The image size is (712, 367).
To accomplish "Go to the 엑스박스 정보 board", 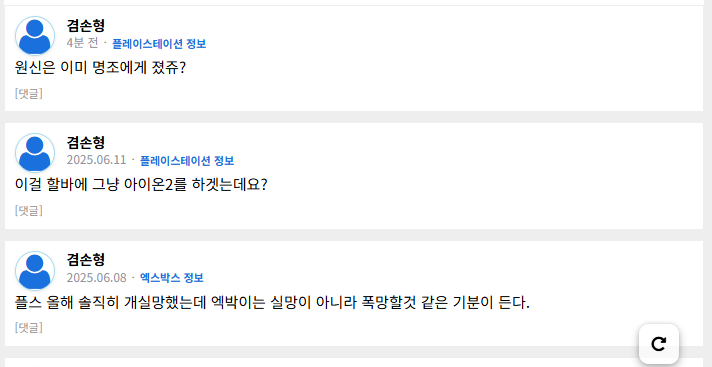I will click(x=172, y=278).
